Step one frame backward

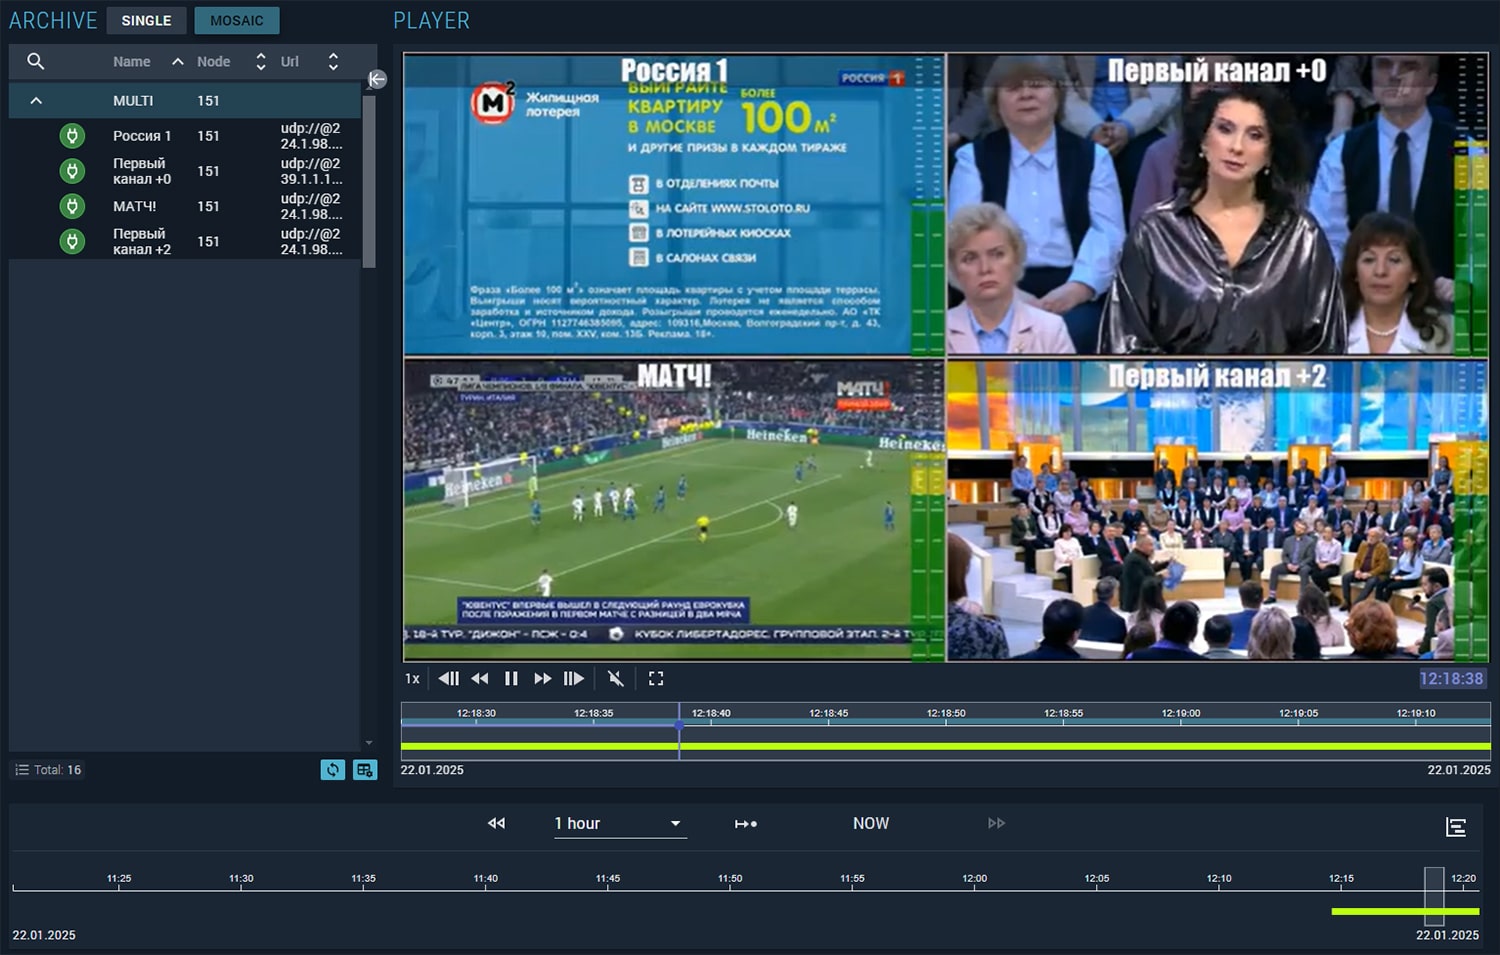point(449,678)
